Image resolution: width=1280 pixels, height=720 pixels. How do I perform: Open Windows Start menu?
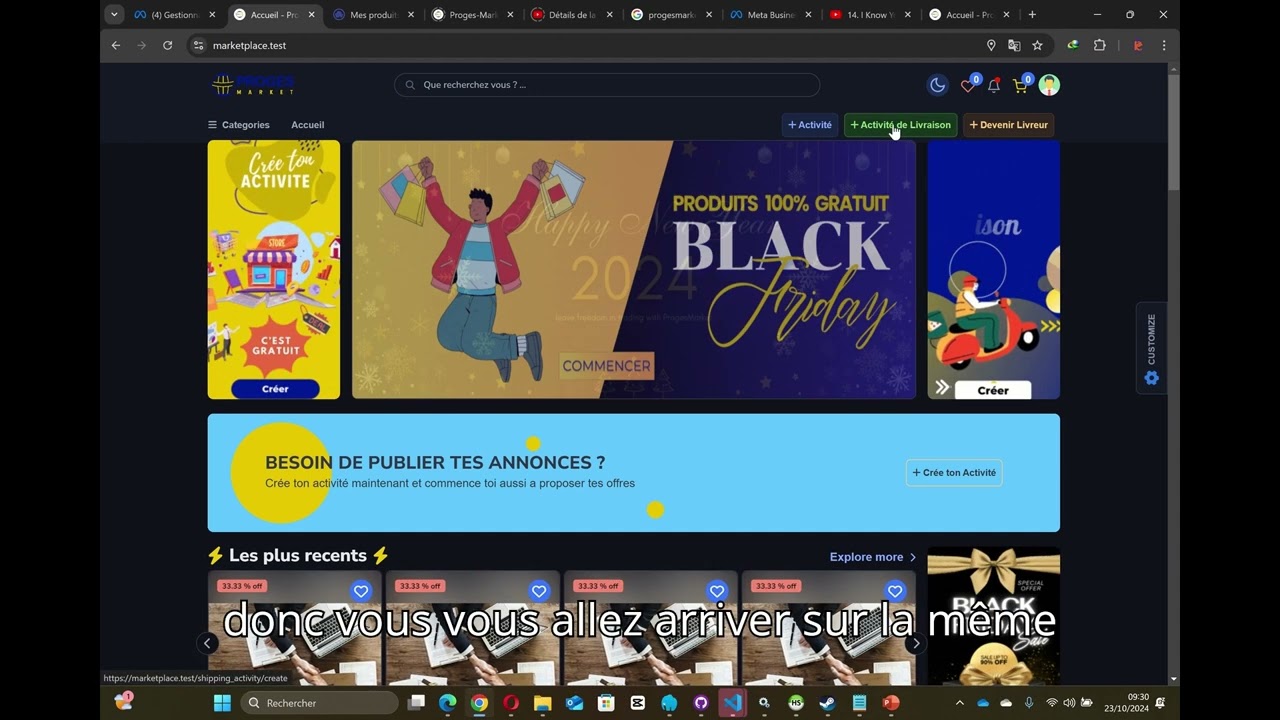click(222, 703)
